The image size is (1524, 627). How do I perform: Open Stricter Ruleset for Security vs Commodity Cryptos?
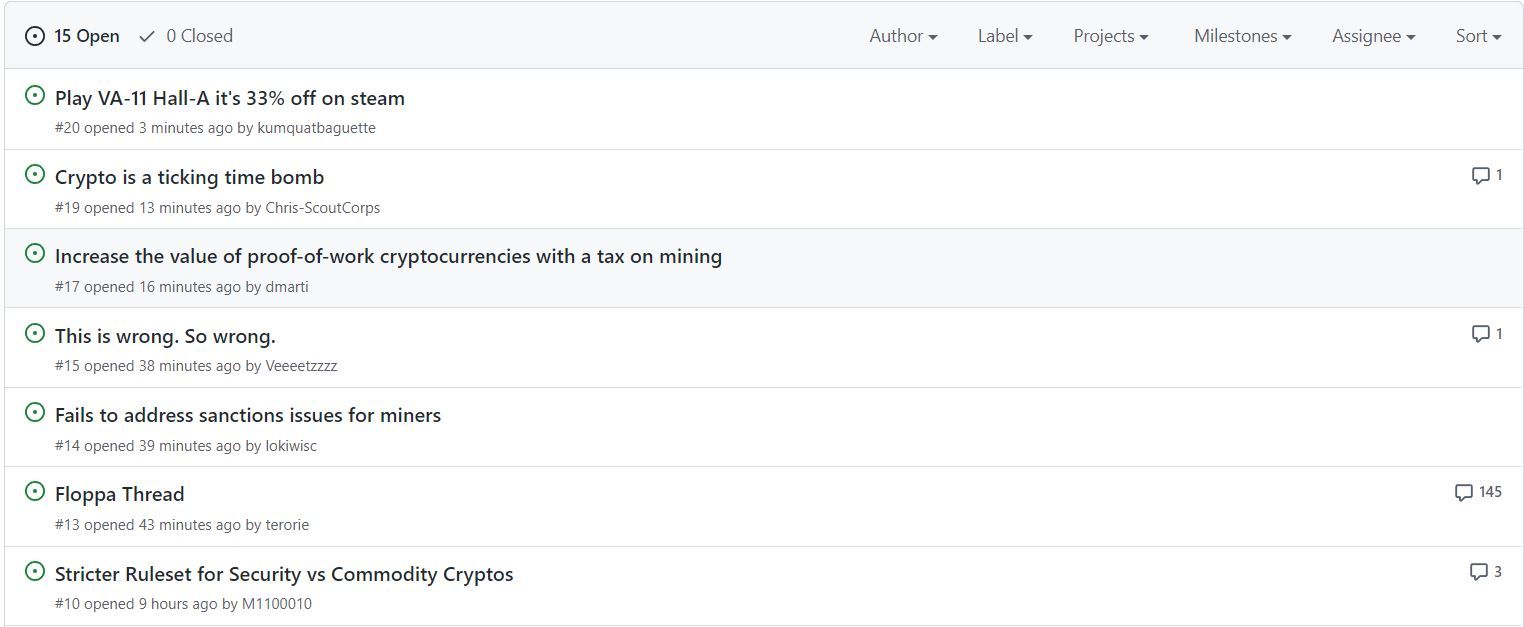(x=284, y=574)
